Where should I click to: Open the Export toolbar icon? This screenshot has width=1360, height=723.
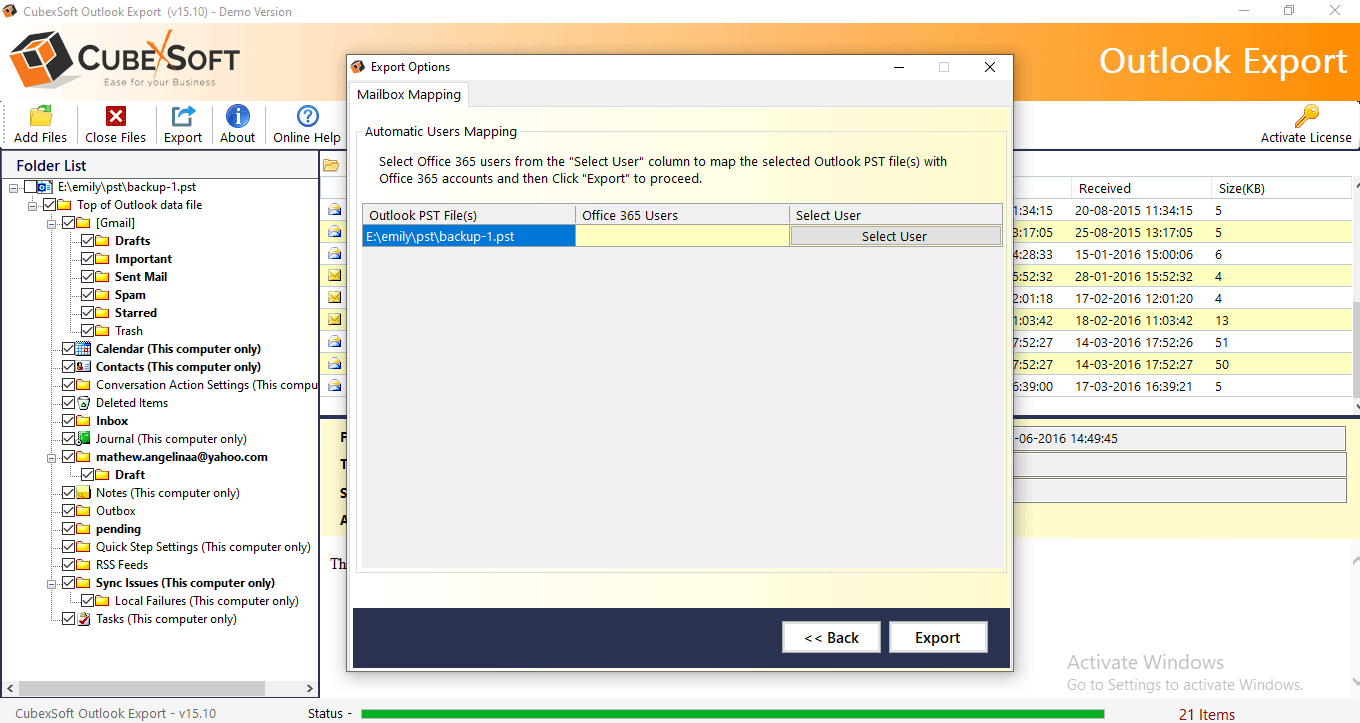183,116
